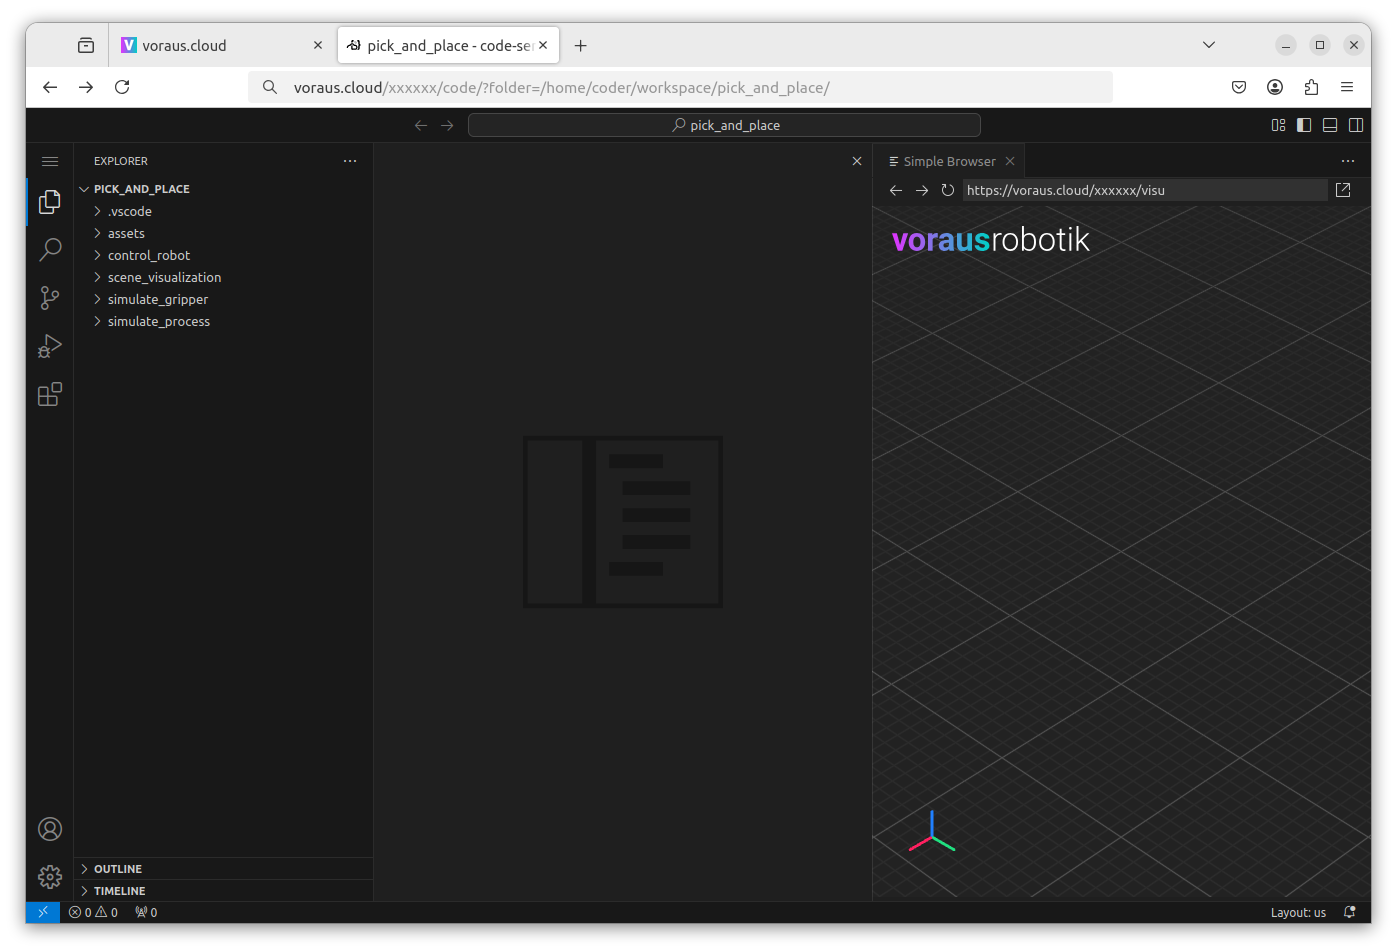The width and height of the screenshot is (1397, 952).
Task: Open the Firefox application menu
Action: point(1347,87)
